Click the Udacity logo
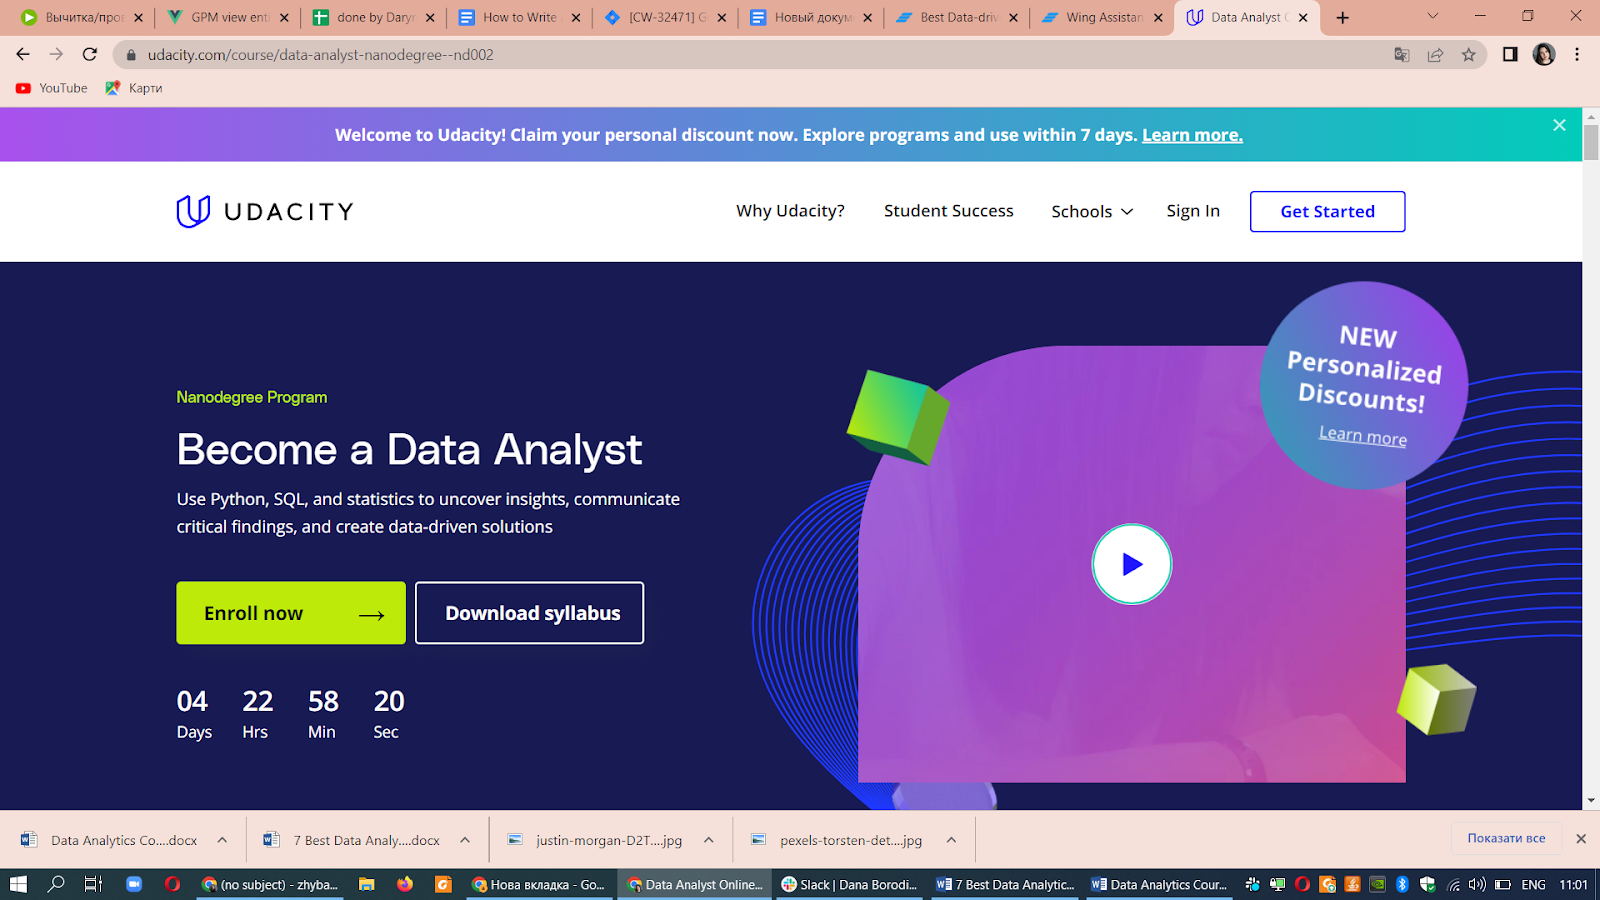Screen dimensions: 1600x900 265,211
